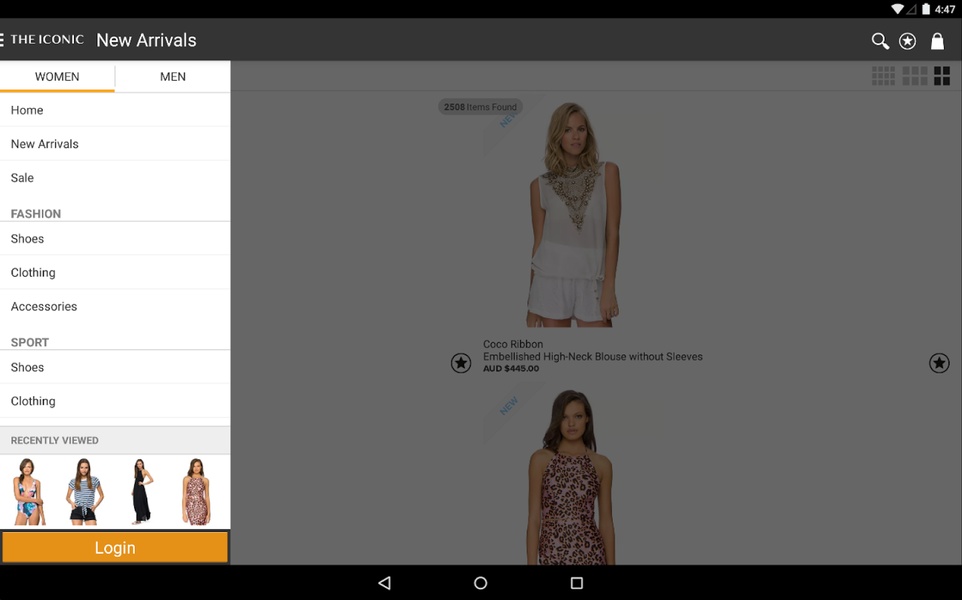This screenshot has width=962, height=600.
Task: Click the New Arrivals page title
Action: pos(147,40)
